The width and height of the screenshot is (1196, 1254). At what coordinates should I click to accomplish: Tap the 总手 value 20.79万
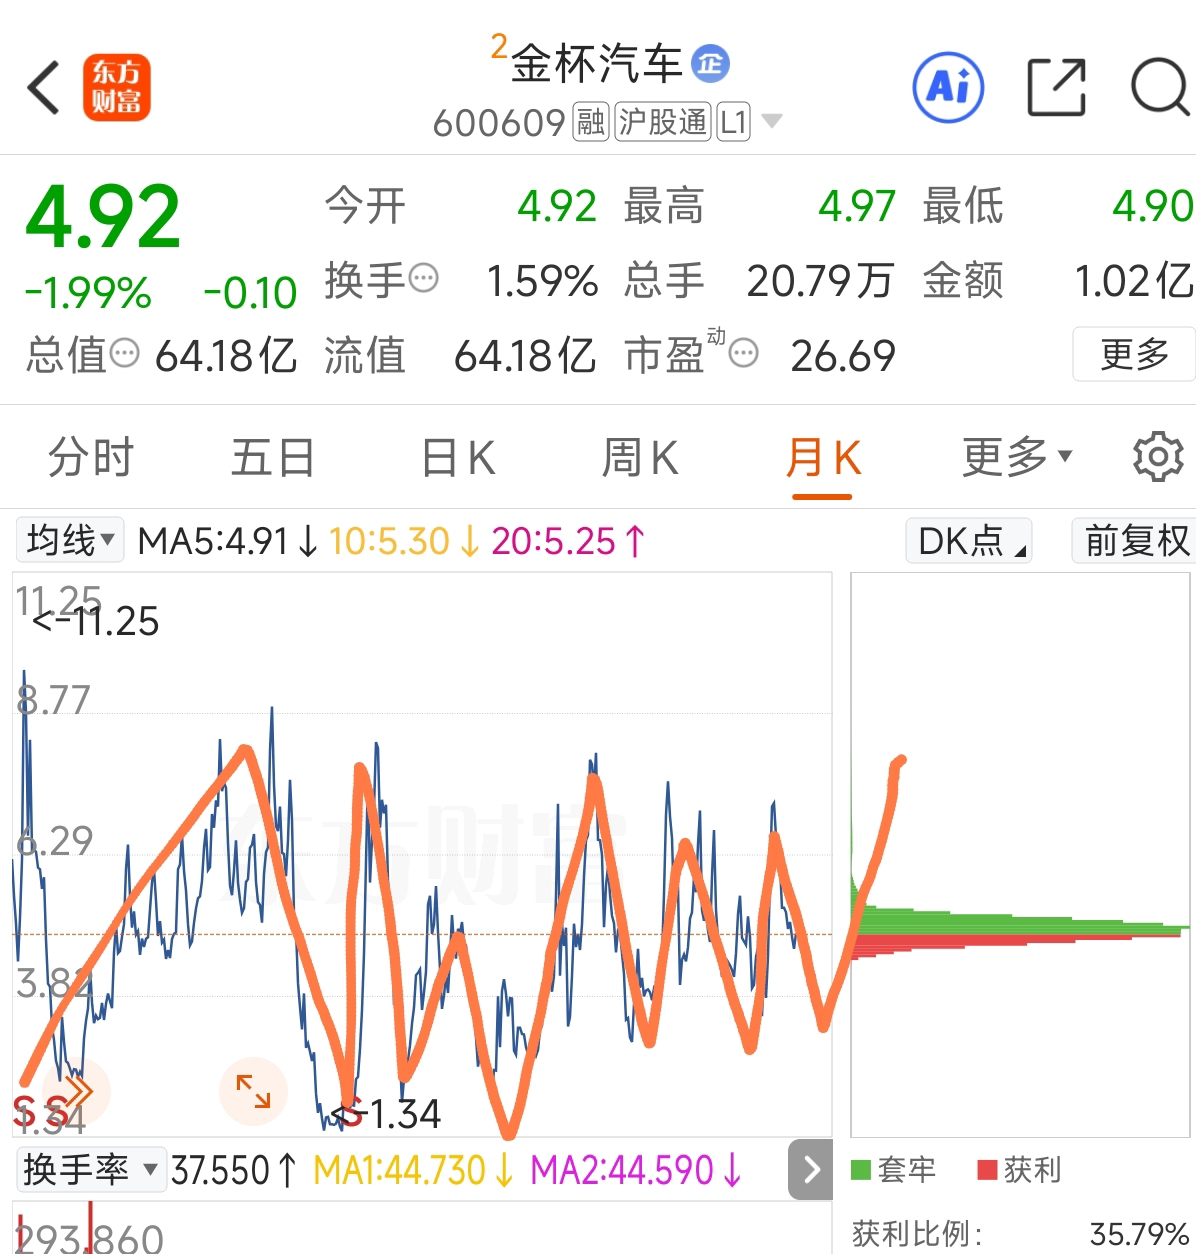pyautogui.click(x=819, y=281)
